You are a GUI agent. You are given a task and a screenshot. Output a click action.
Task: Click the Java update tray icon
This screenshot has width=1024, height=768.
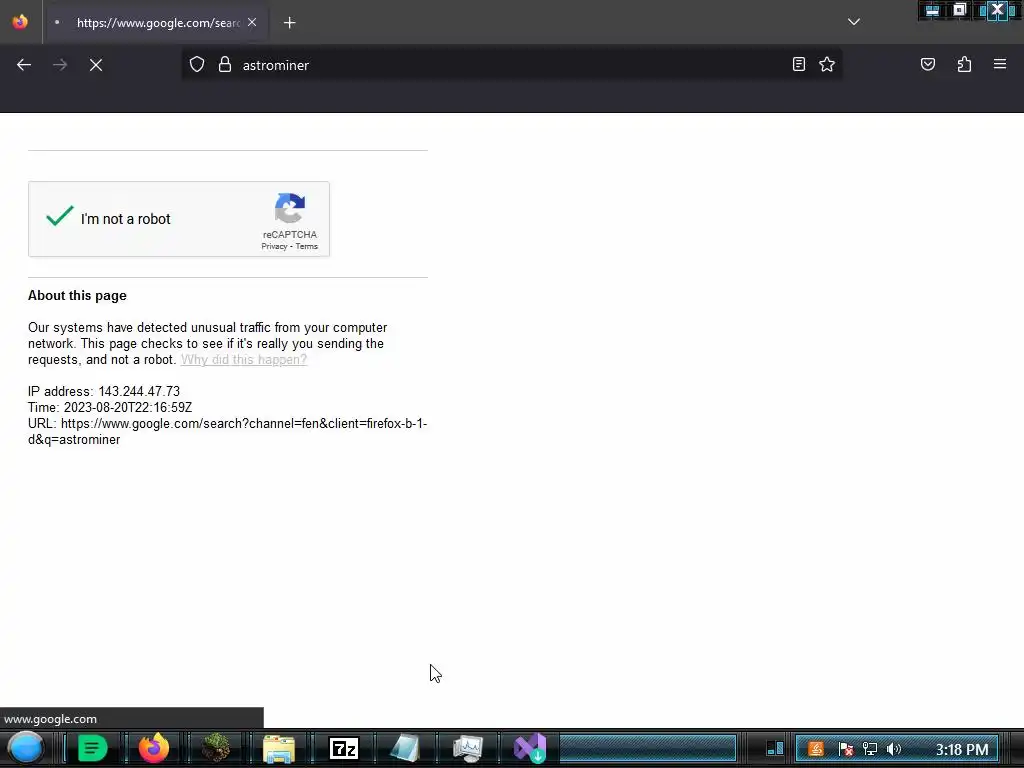(816, 749)
